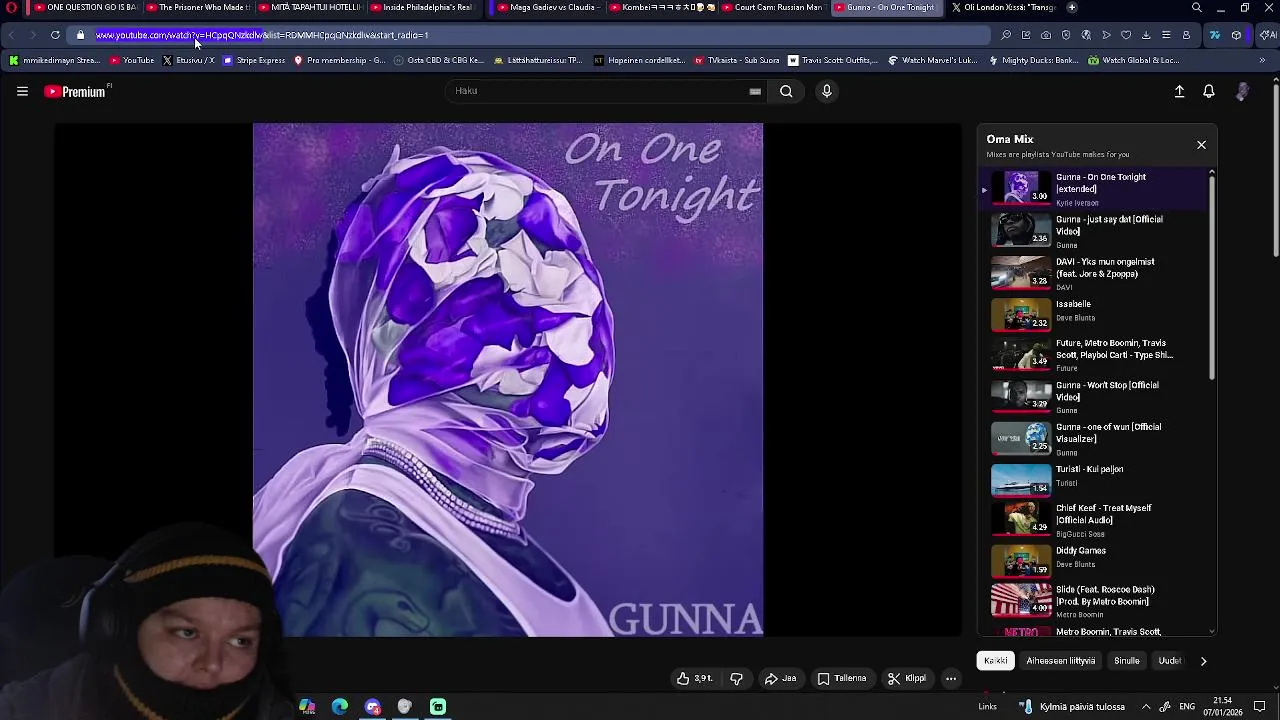The width and height of the screenshot is (1280, 720).
Task: Select the Aiheeseen liittyviä filter chip
Action: coord(1060,661)
